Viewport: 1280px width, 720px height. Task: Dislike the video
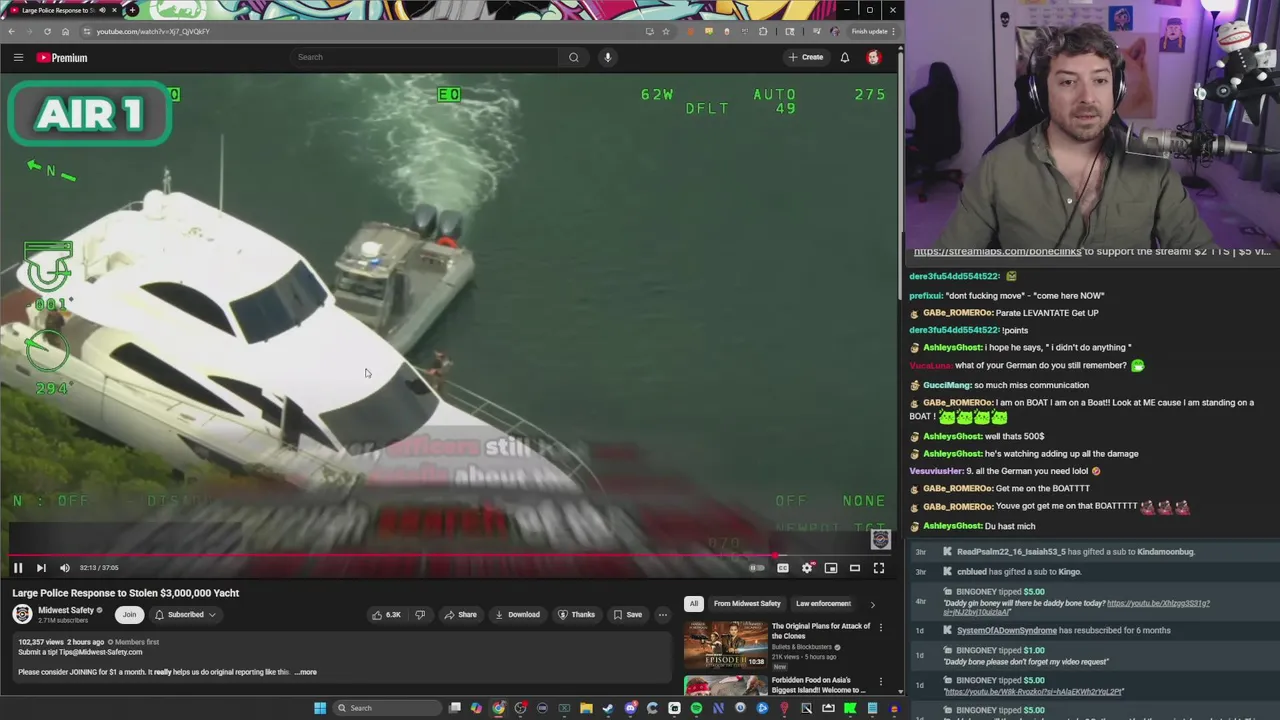(420, 614)
